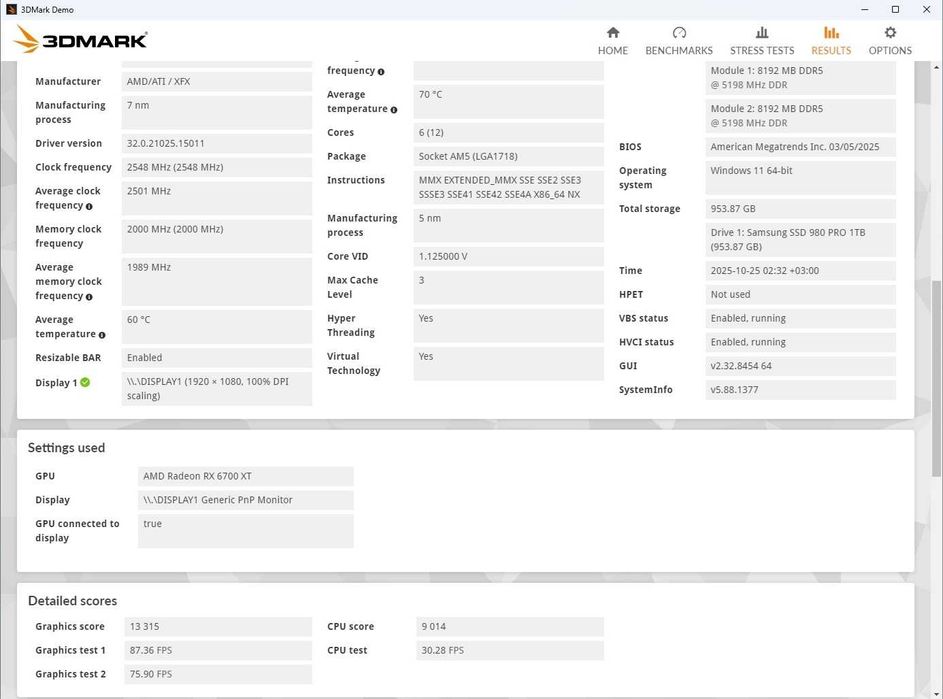Image resolution: width=943 pixels, height=699 pixels.
Task: Click the Settings used heading
Action: [x=66, y=448]
